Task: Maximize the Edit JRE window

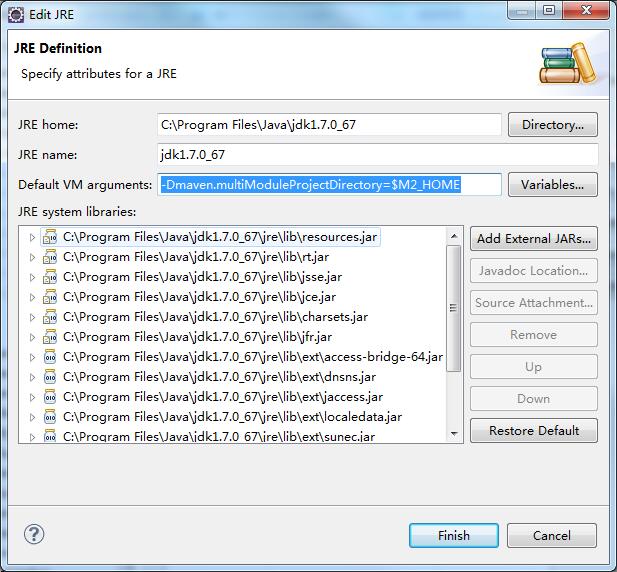Action: click(x=549, y=10)
